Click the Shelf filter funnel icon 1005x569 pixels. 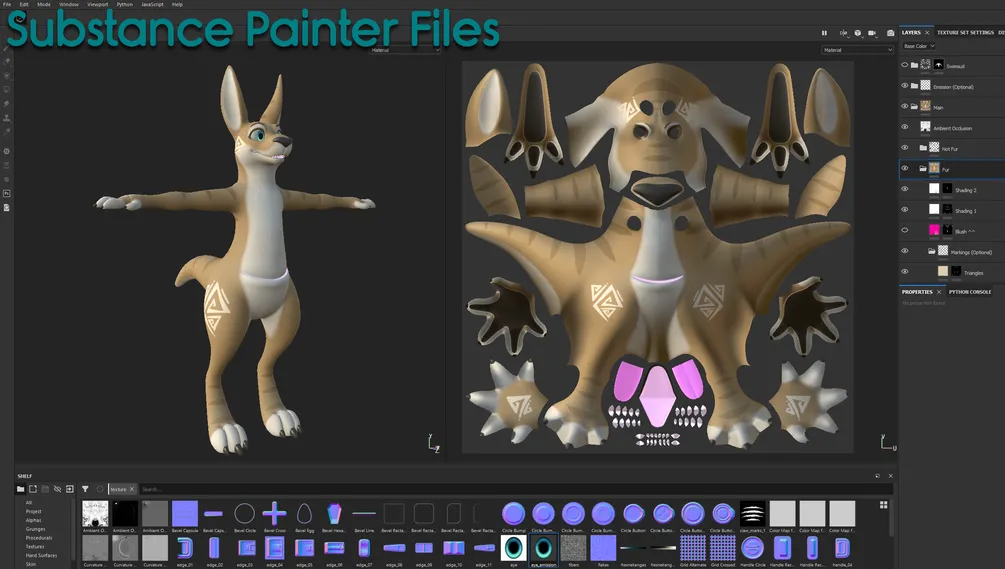pos(85,489)
